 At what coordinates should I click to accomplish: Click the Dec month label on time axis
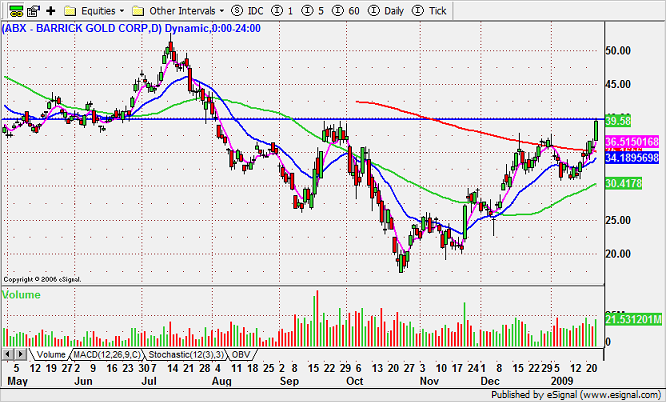(x=490, y=381)
